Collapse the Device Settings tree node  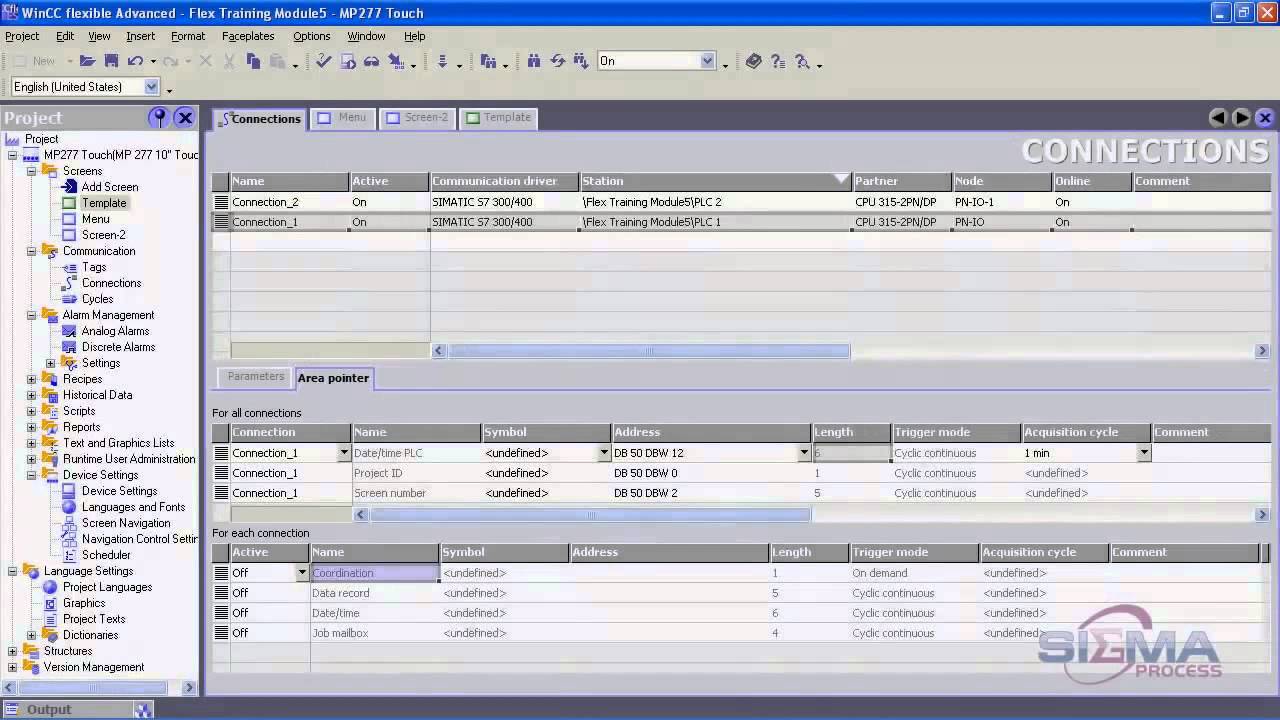(31, 475)
